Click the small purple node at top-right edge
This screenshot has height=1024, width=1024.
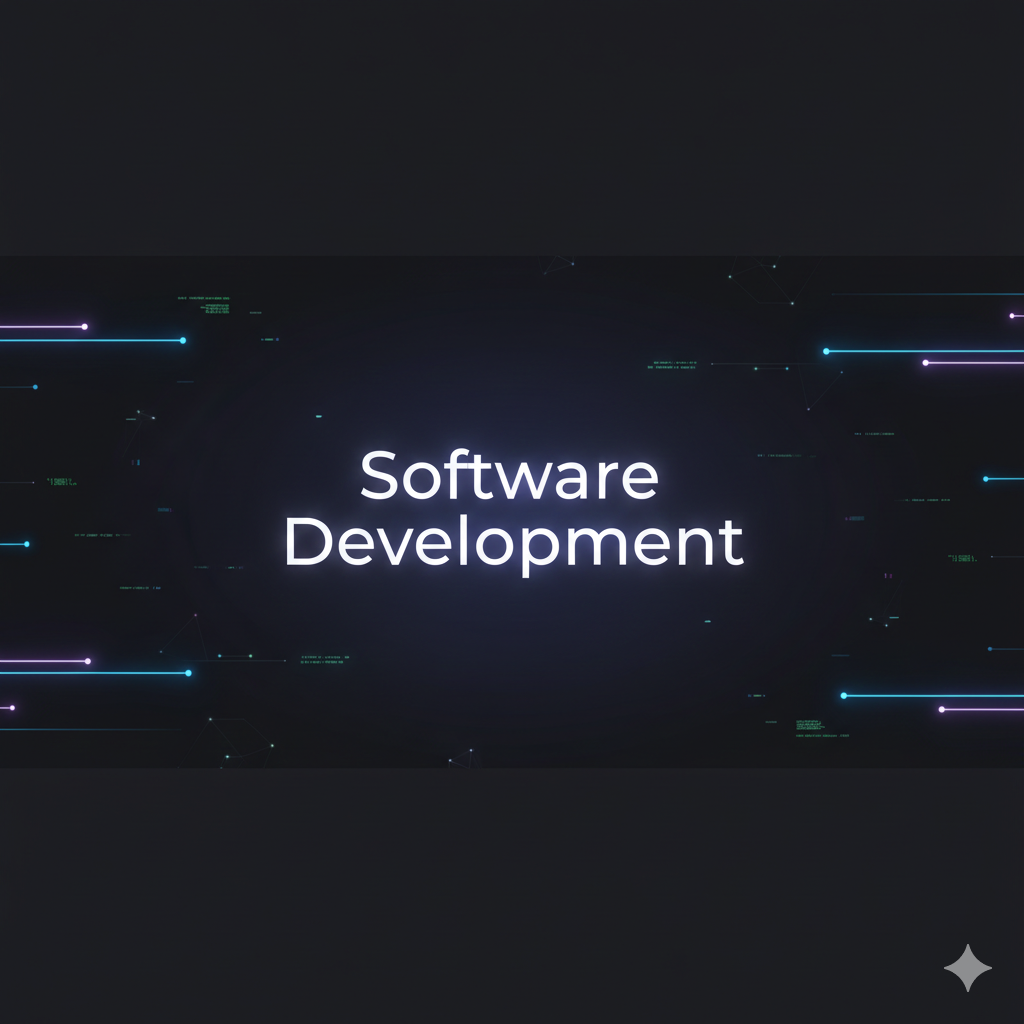[x=1012, y=315]
